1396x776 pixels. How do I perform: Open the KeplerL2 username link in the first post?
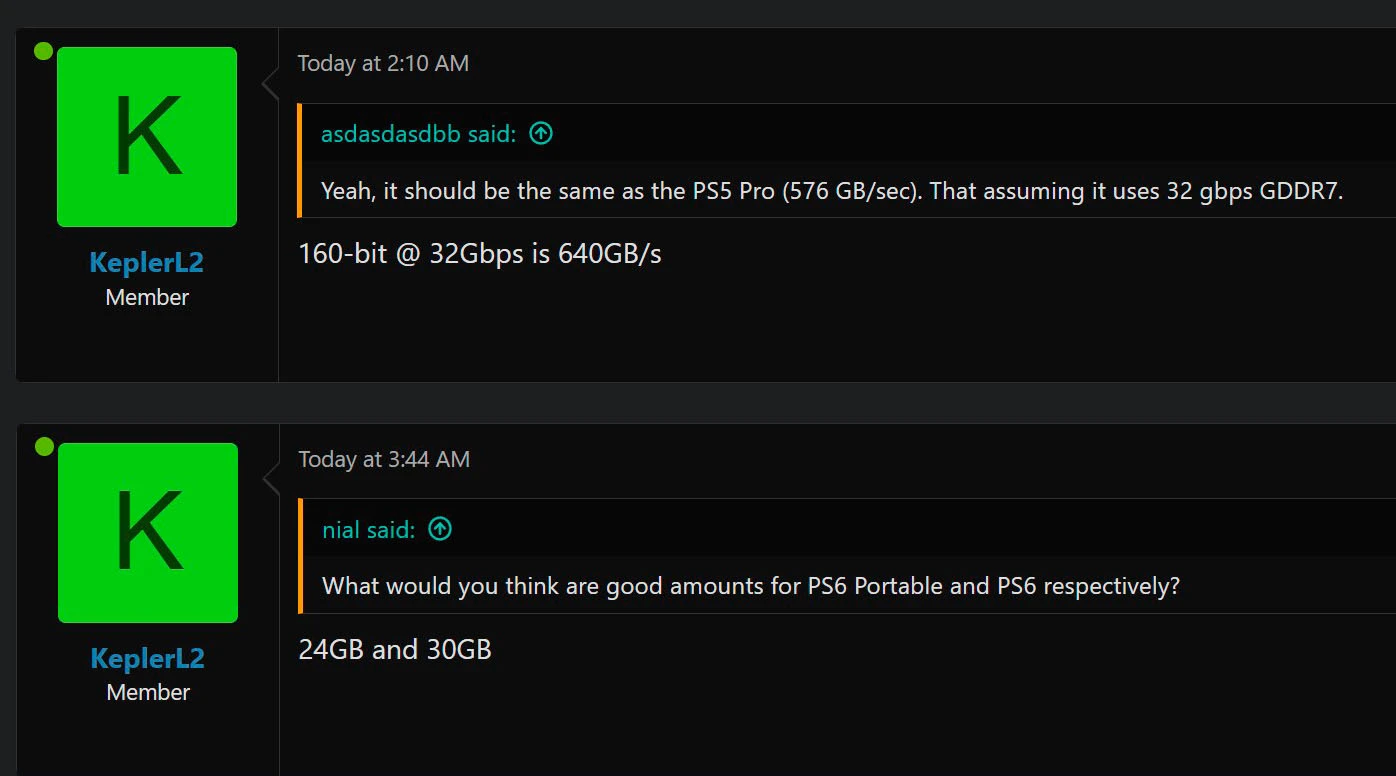click(147, 263)
